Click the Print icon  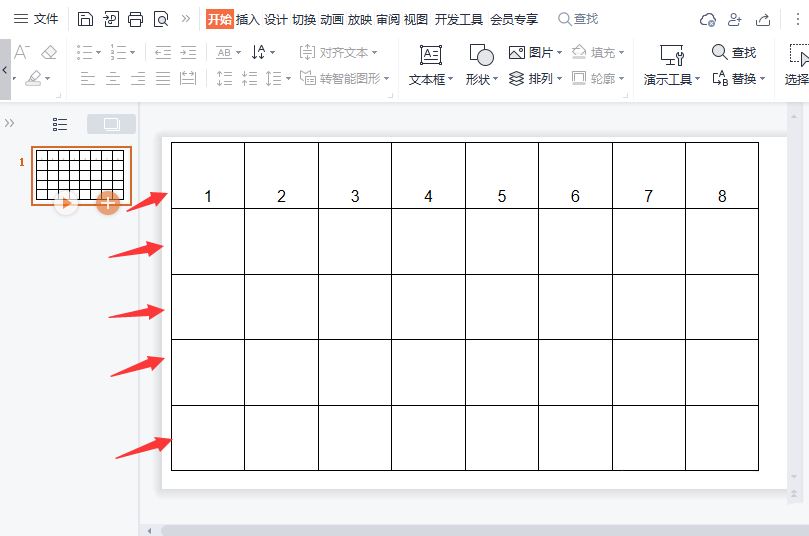pyautogui.click(x=135, y=19)
